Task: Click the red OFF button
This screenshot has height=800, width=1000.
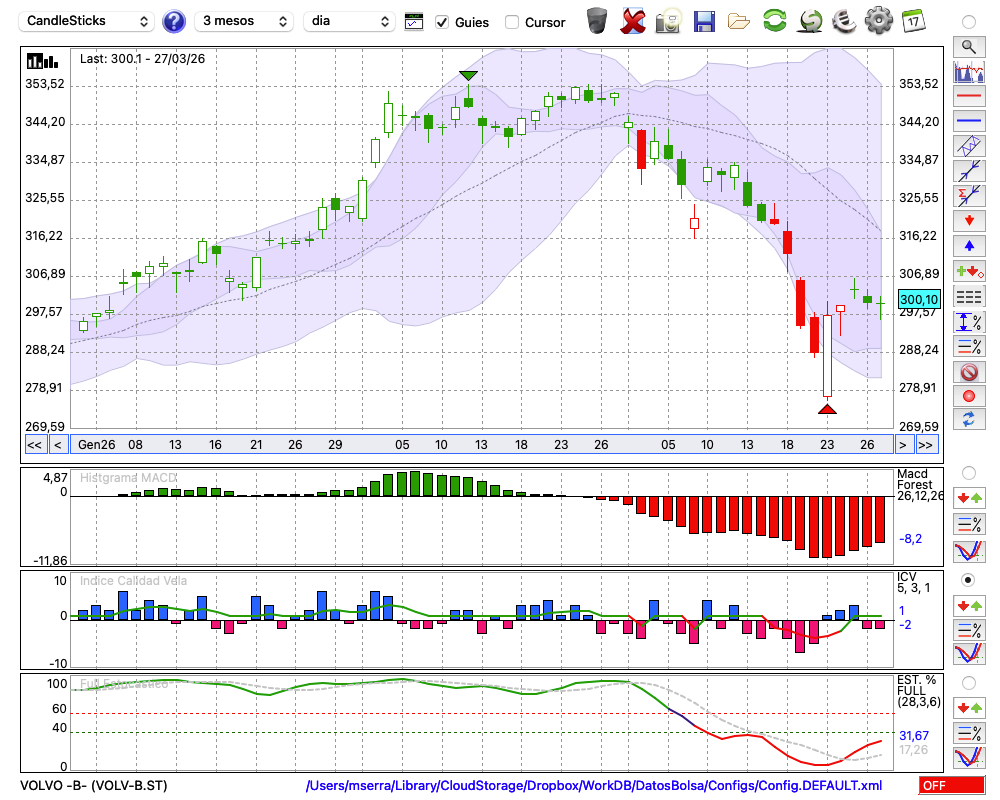Action: pyautogui.click(x=951, y=786)
